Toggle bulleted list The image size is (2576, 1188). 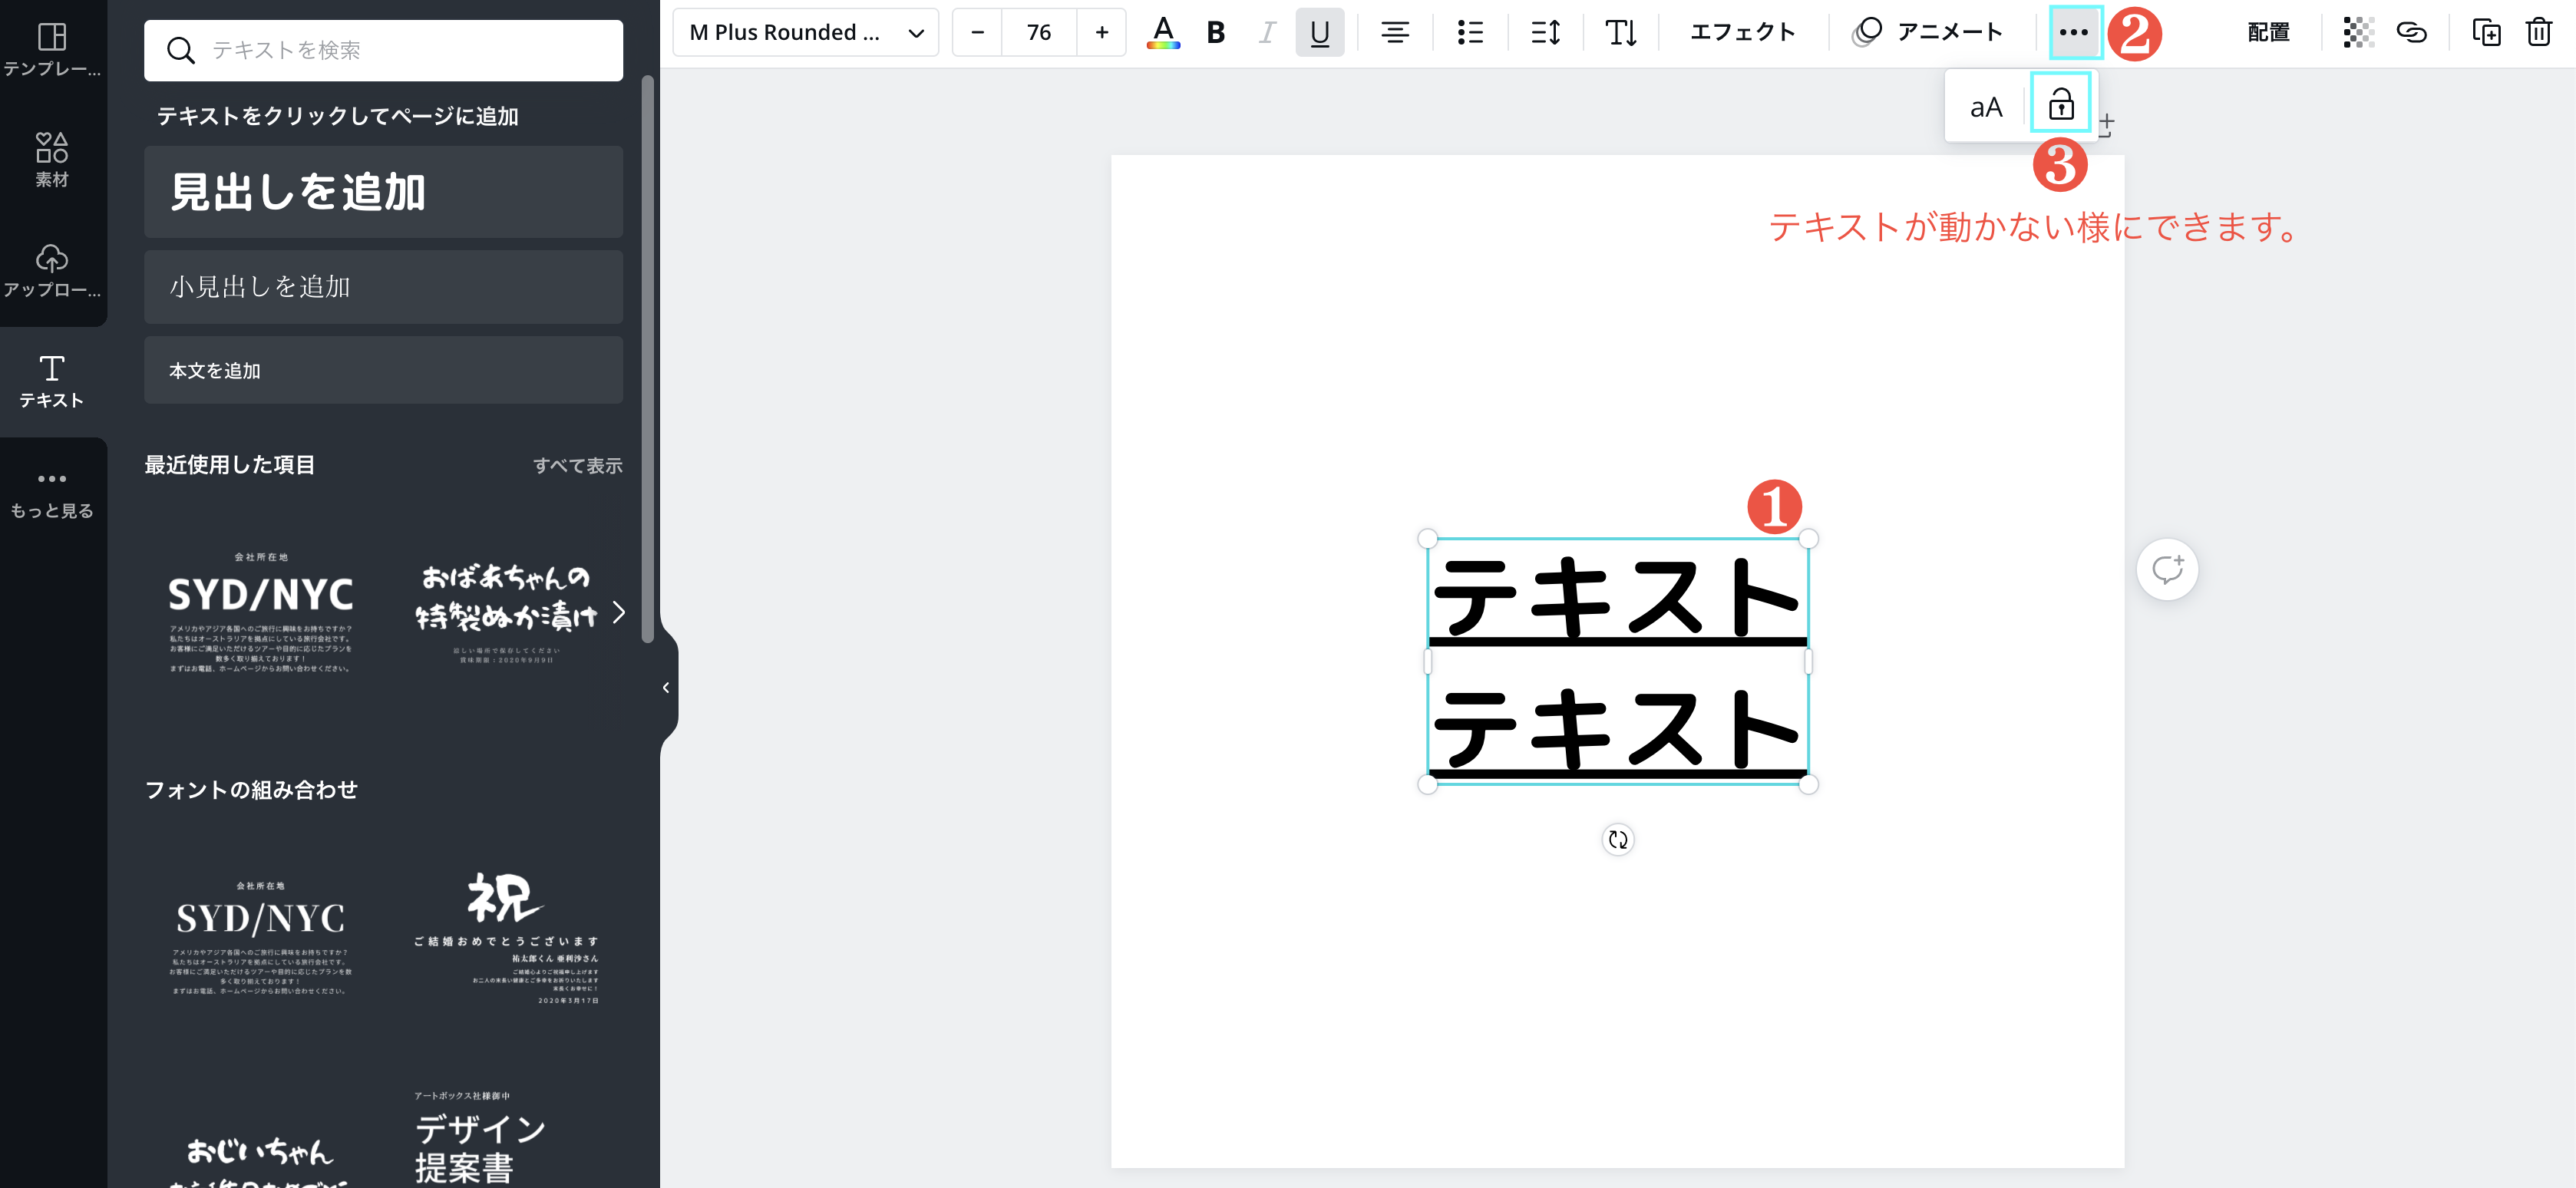pos(1469,32)
